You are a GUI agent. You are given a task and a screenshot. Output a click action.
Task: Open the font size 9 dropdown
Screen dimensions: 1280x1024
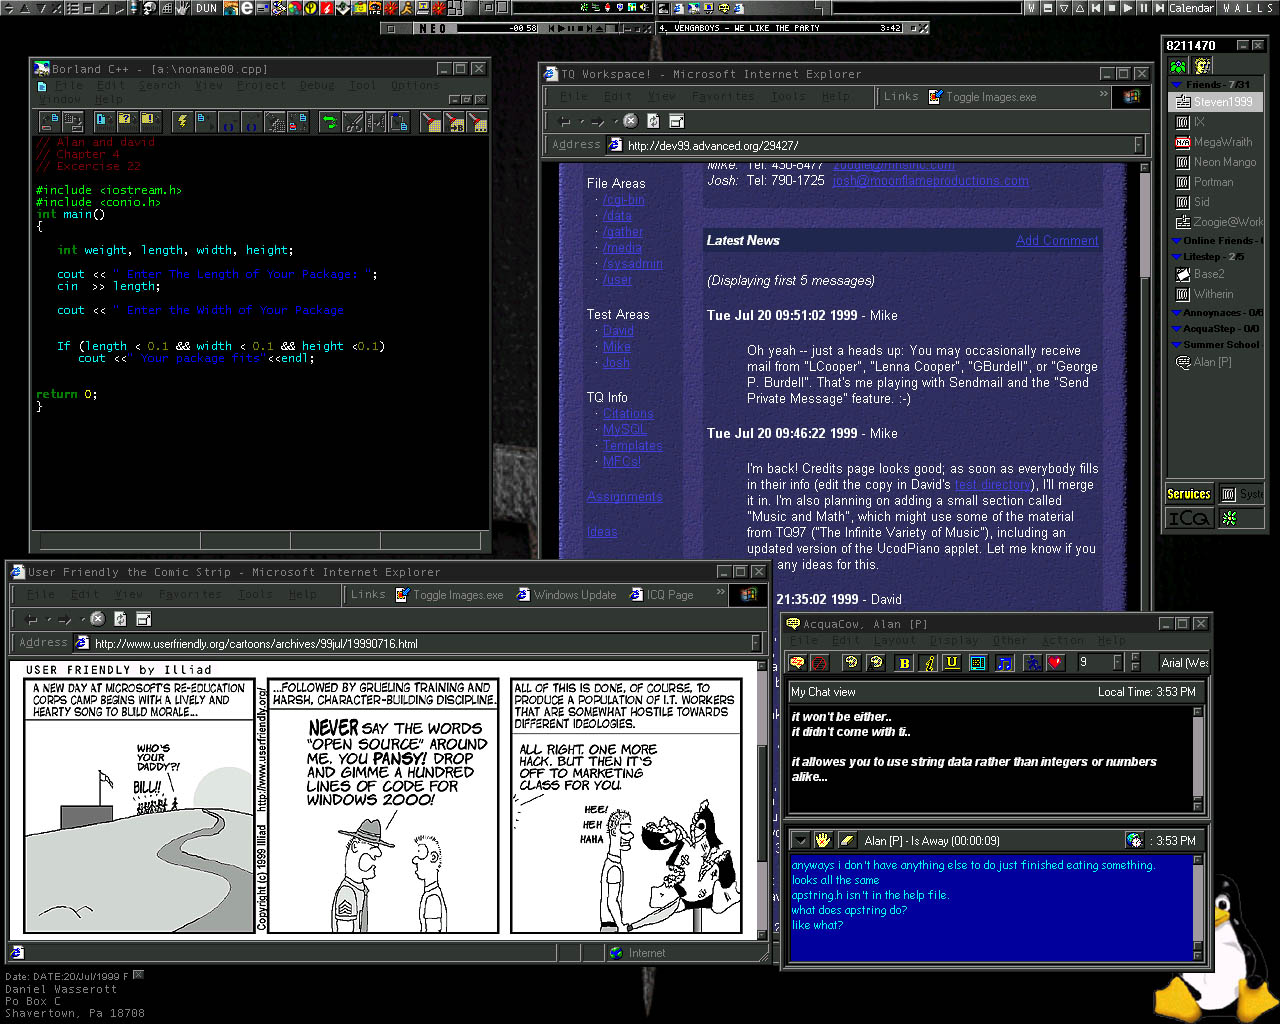point(1118,662)
